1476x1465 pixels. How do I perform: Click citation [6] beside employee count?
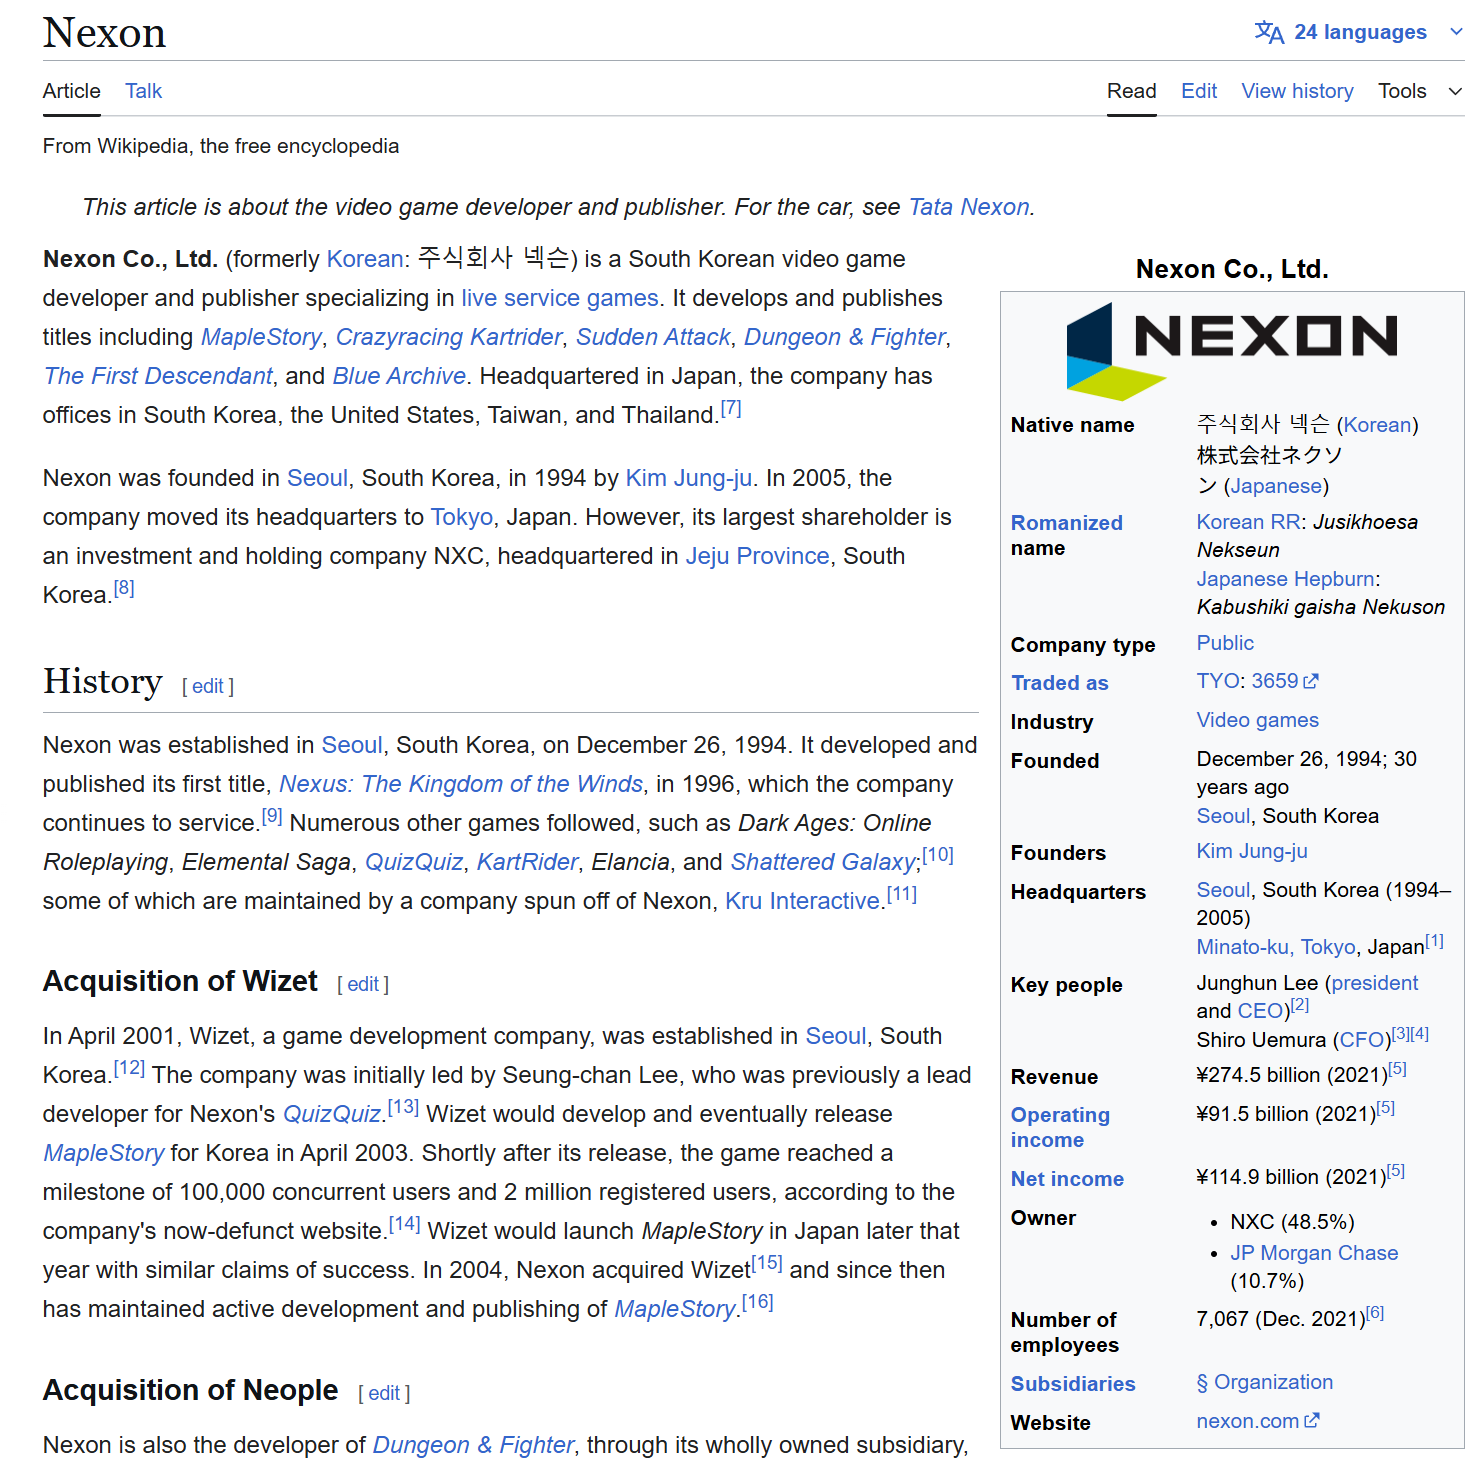[1375, 1312]
